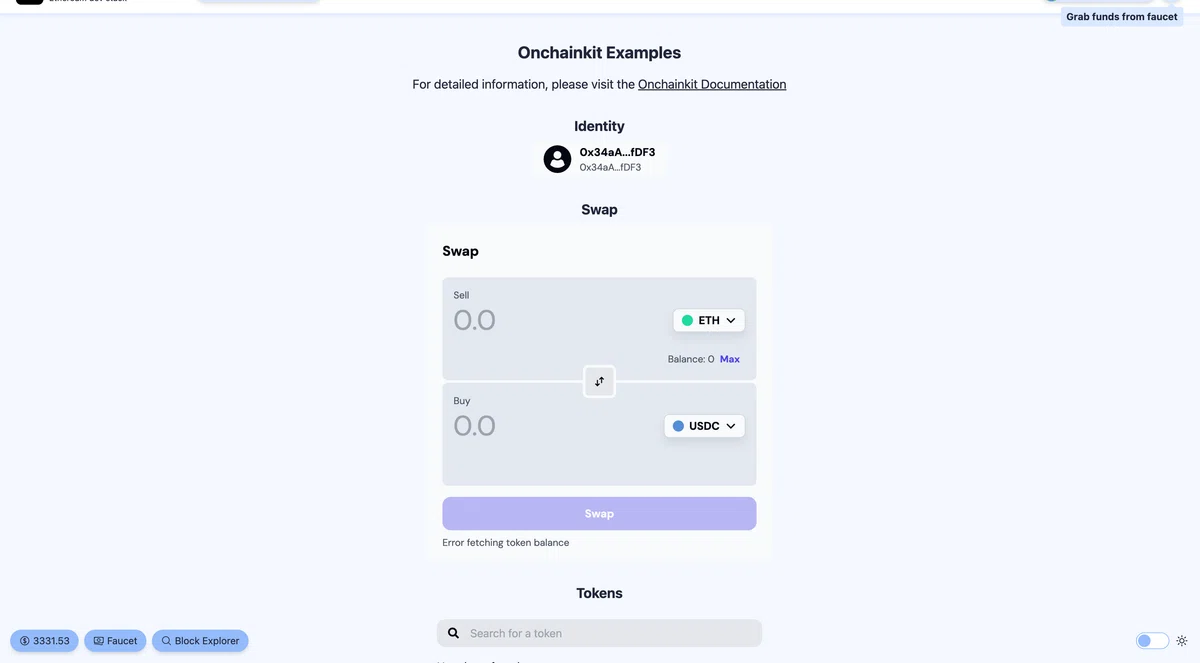Open the Faucet button

[x=115, y=641]
